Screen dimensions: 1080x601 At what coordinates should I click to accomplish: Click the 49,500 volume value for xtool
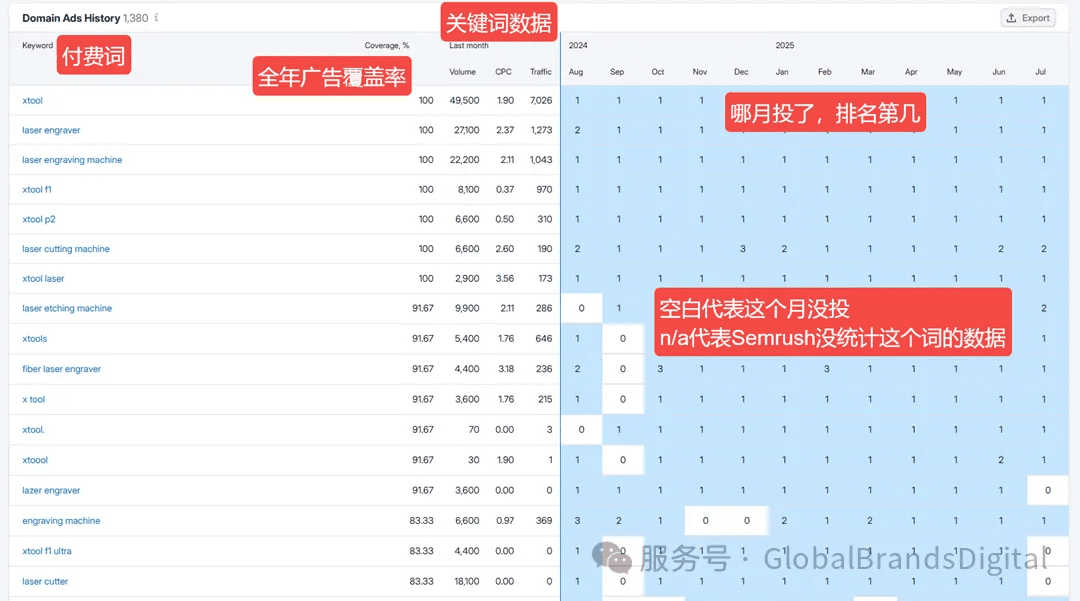coord(464,101)
